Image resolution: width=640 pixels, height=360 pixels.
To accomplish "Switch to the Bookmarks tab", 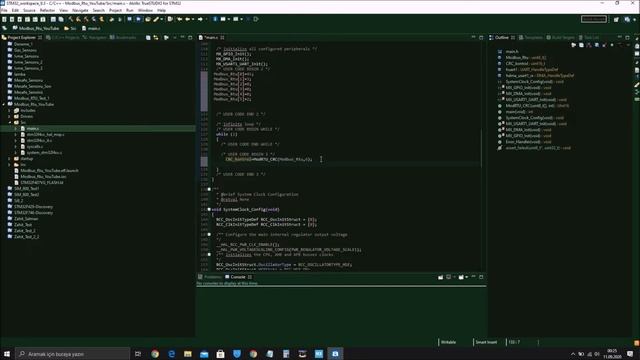I will click(122, 38).
